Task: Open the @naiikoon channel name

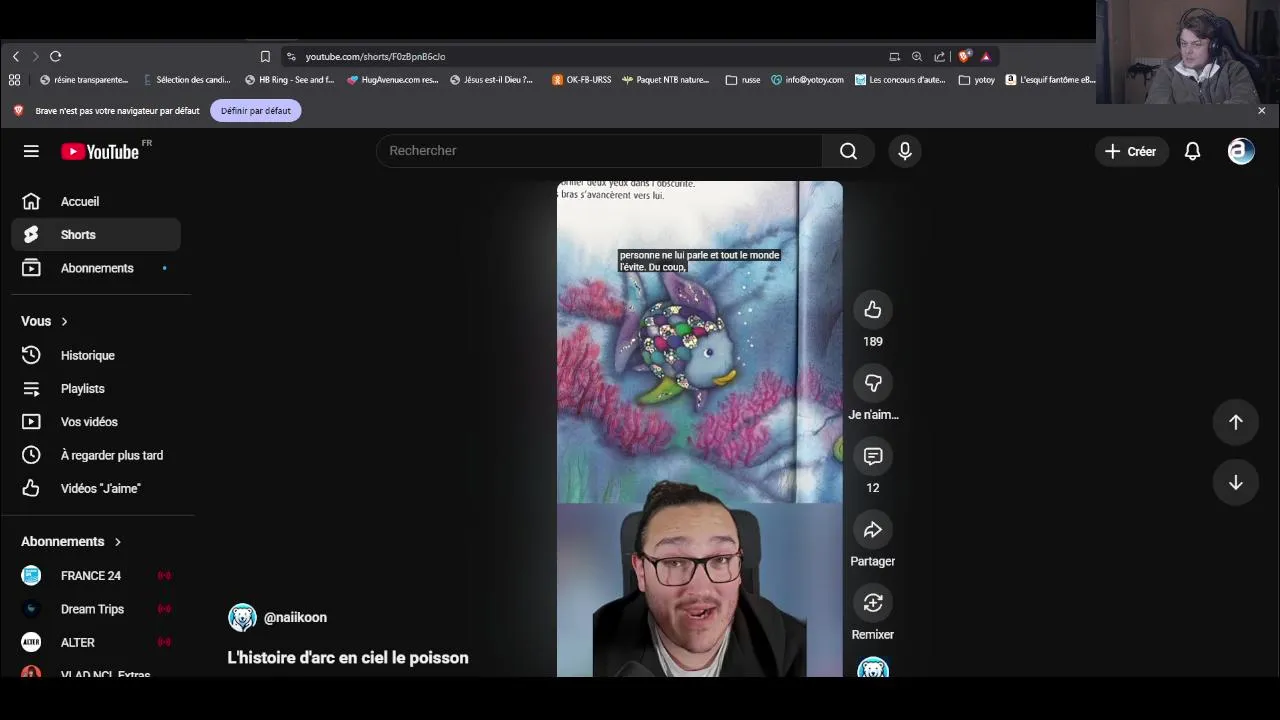Action: [x=295, y=618]
